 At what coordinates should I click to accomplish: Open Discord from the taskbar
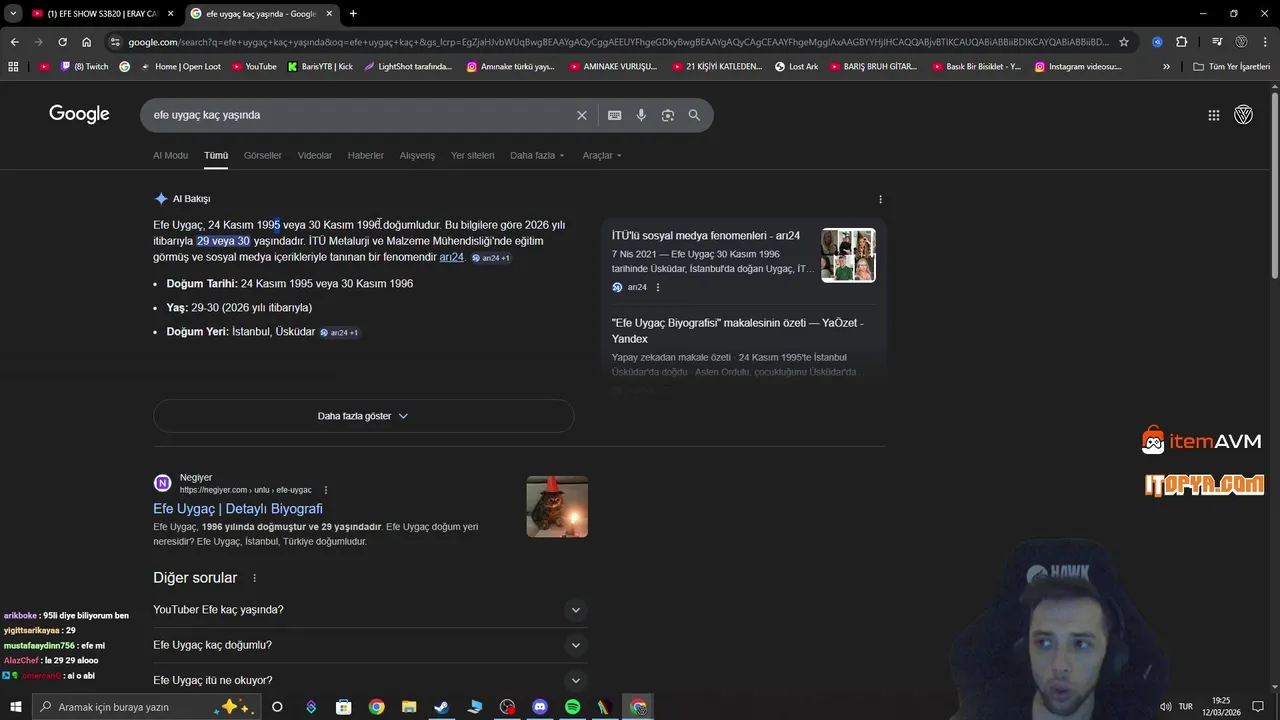click(x=540, y=707)
